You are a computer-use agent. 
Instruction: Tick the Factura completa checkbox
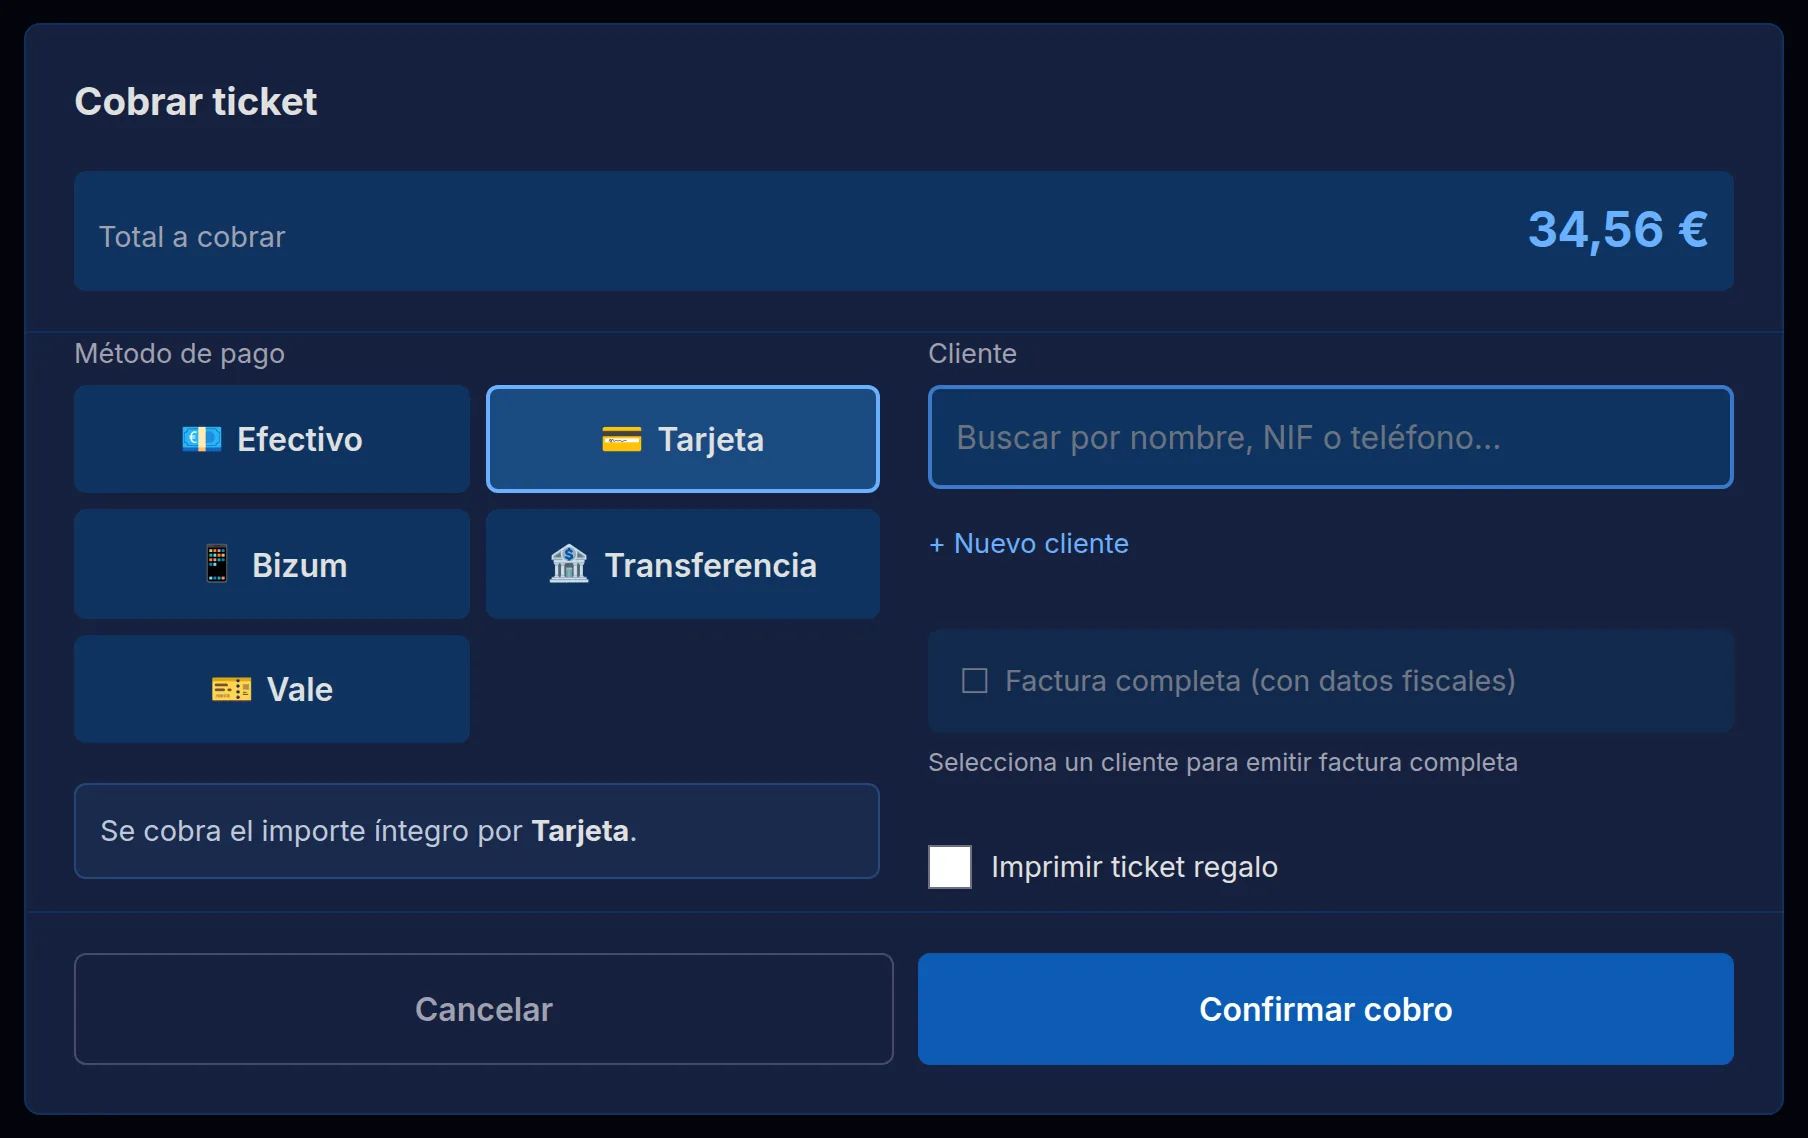tap(975, 681)
